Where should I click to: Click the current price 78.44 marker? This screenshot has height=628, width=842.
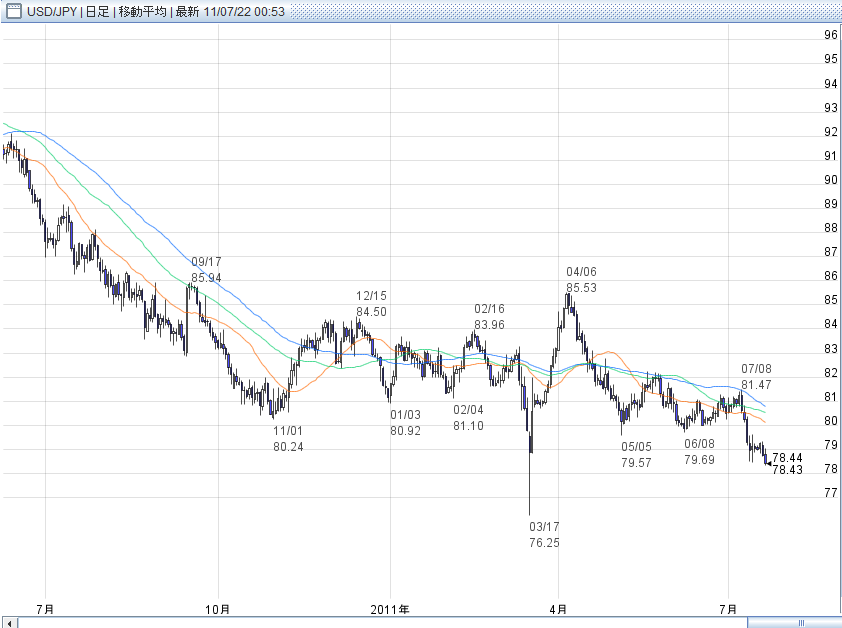787,458
